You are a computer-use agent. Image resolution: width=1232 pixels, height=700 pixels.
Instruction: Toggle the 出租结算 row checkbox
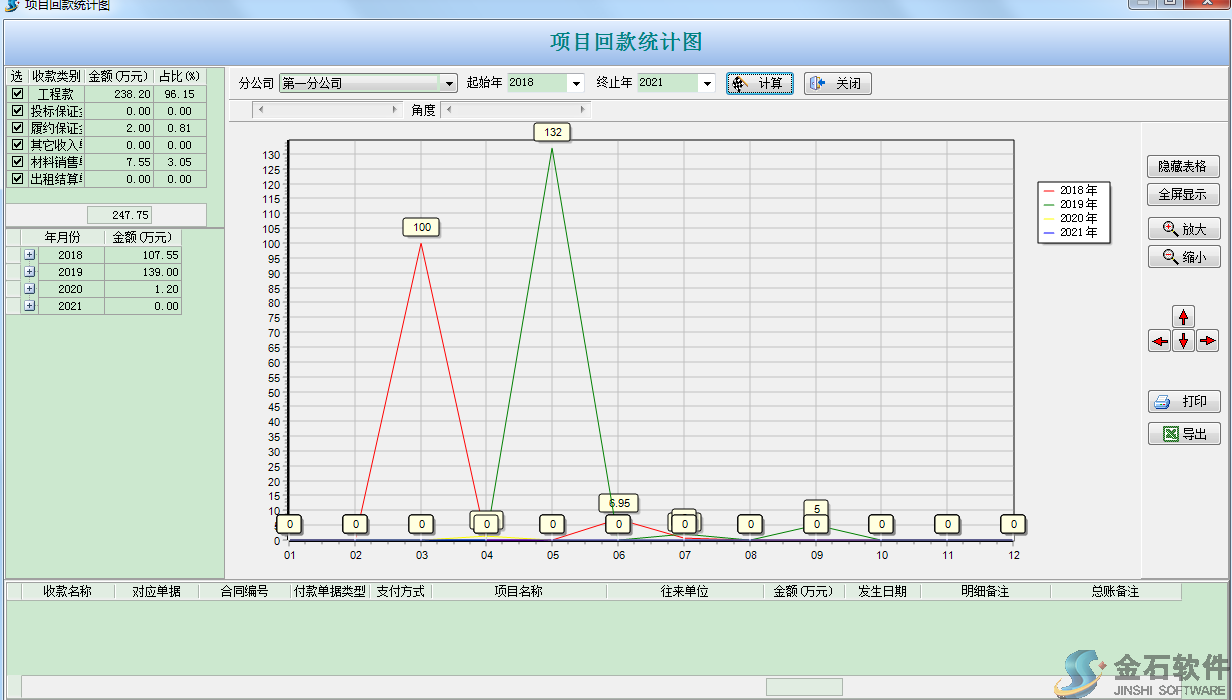tap(17, 179)
